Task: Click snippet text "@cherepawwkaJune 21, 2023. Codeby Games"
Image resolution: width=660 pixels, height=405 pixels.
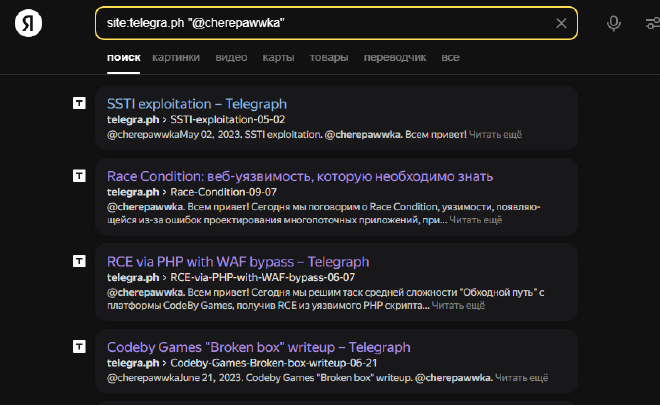Action: [210, 378]
